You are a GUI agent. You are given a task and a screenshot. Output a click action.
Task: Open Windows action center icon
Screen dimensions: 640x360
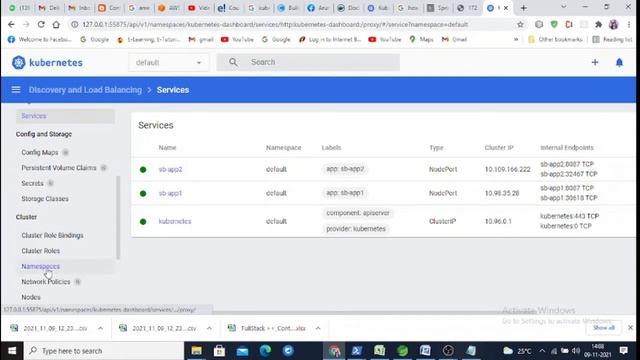point(623,351)
